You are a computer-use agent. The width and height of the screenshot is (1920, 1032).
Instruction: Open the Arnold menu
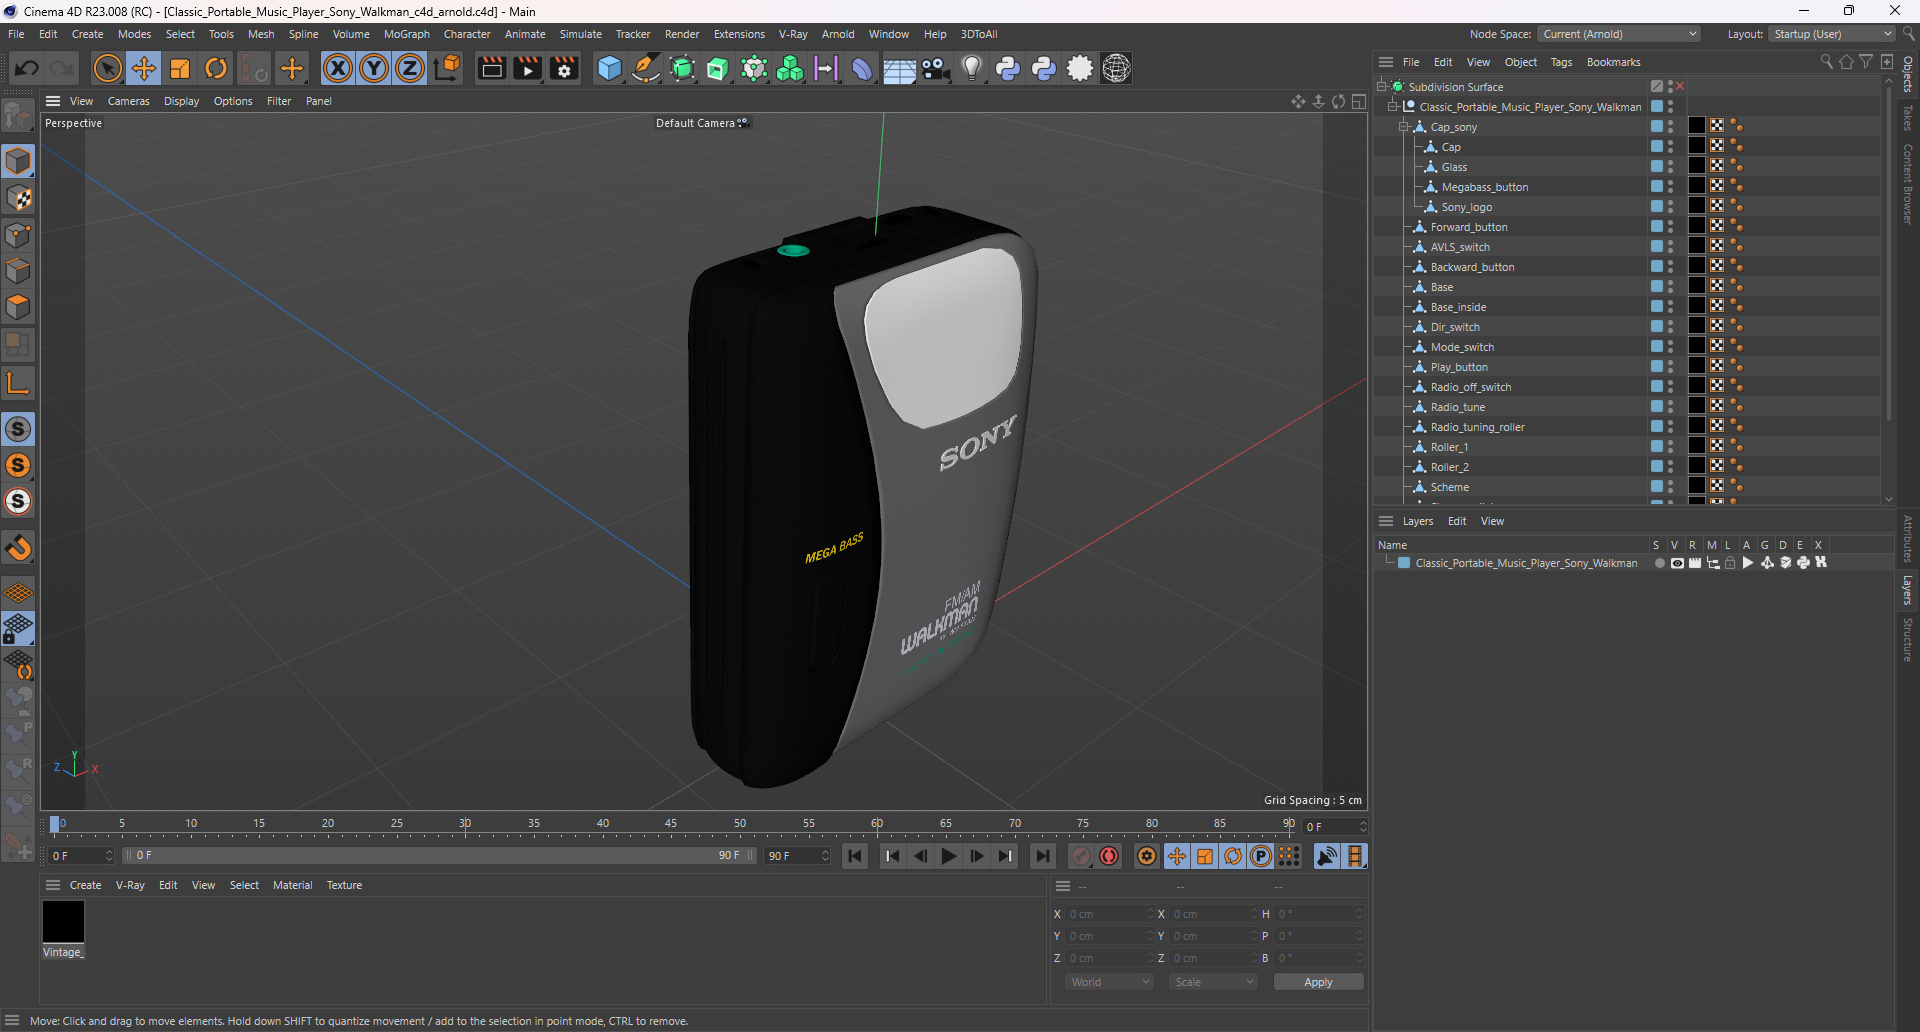pyautogui.click(x=838, y=34)
